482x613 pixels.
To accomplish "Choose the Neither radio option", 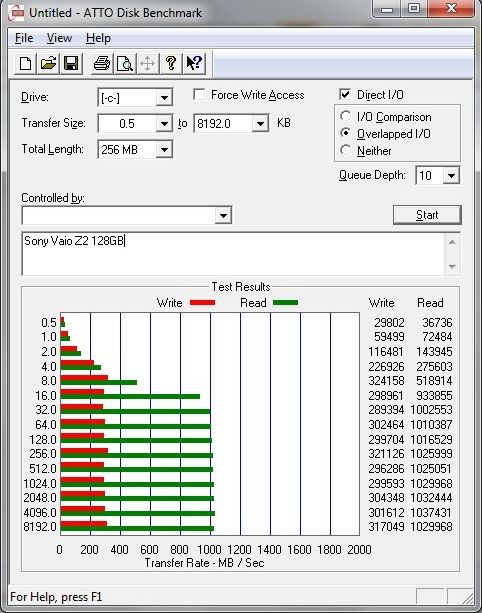I will click(346, 150).
